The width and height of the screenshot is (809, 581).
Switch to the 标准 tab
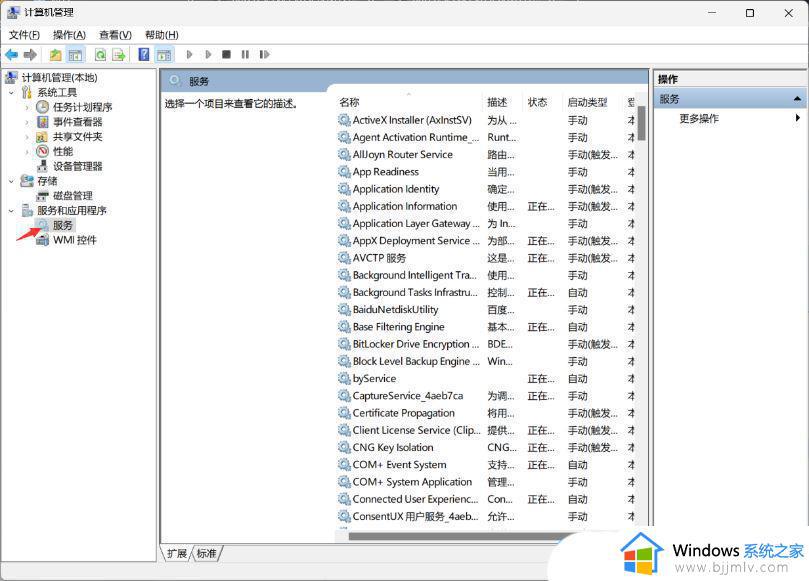coord(206,554)
